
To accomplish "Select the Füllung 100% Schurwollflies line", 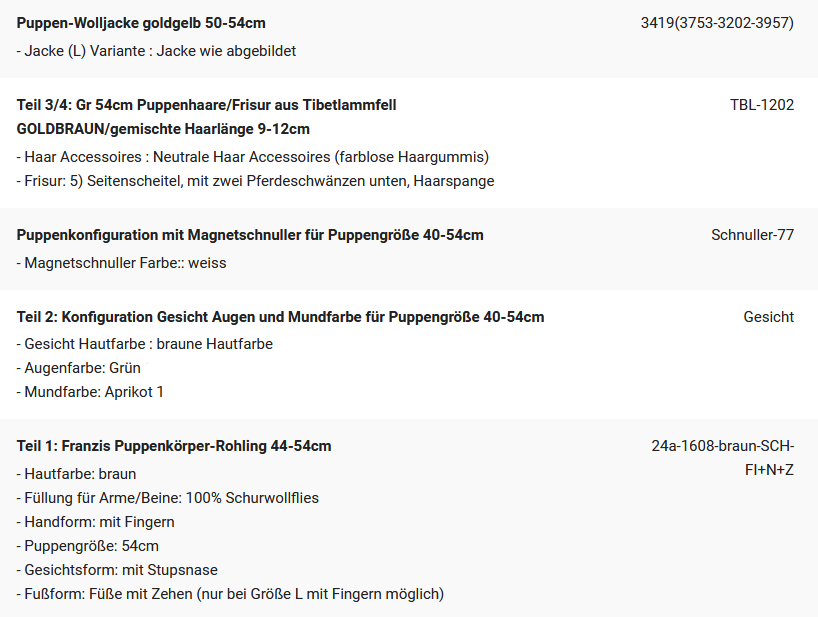I will pos(167,498).
